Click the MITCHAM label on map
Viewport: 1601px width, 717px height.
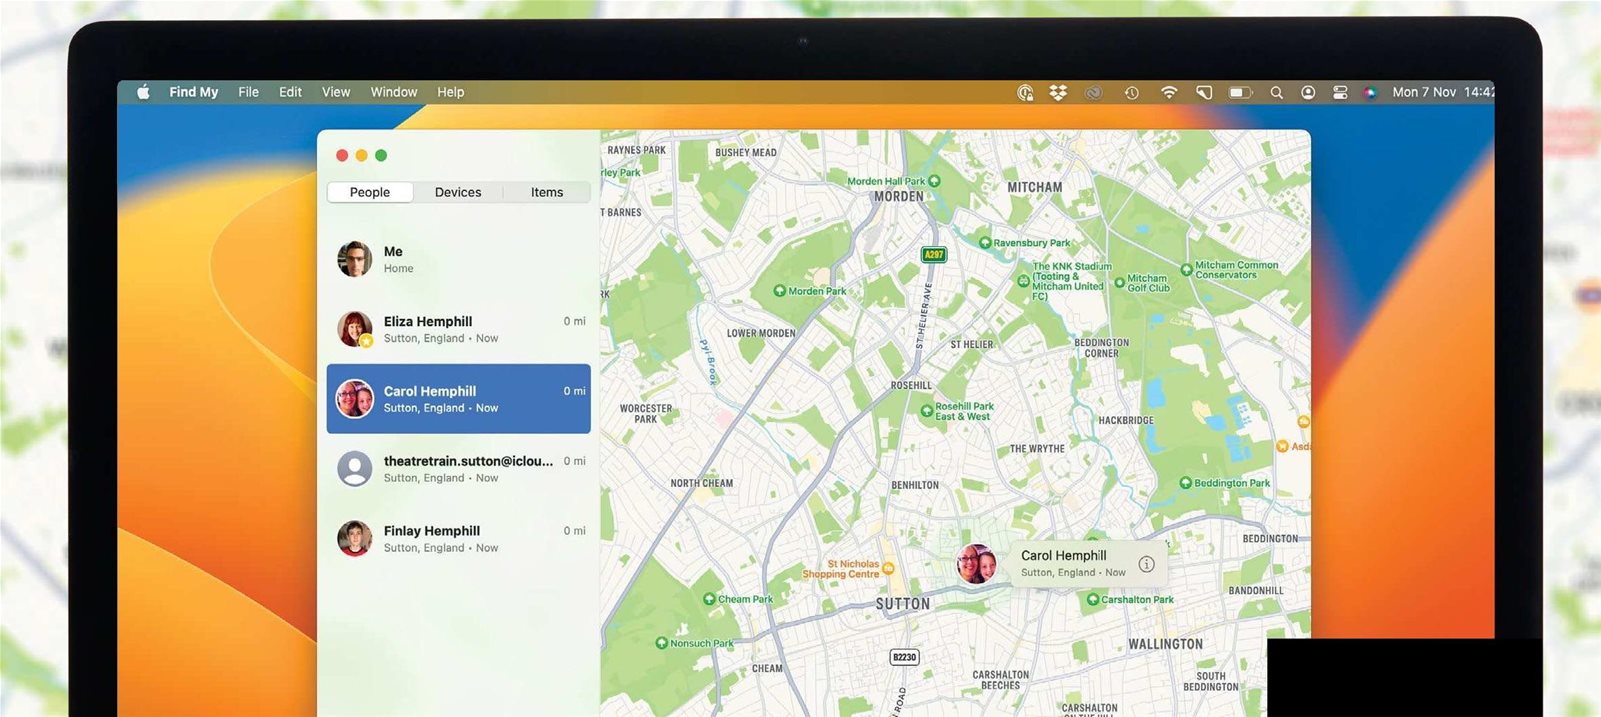pos(1035,187)
